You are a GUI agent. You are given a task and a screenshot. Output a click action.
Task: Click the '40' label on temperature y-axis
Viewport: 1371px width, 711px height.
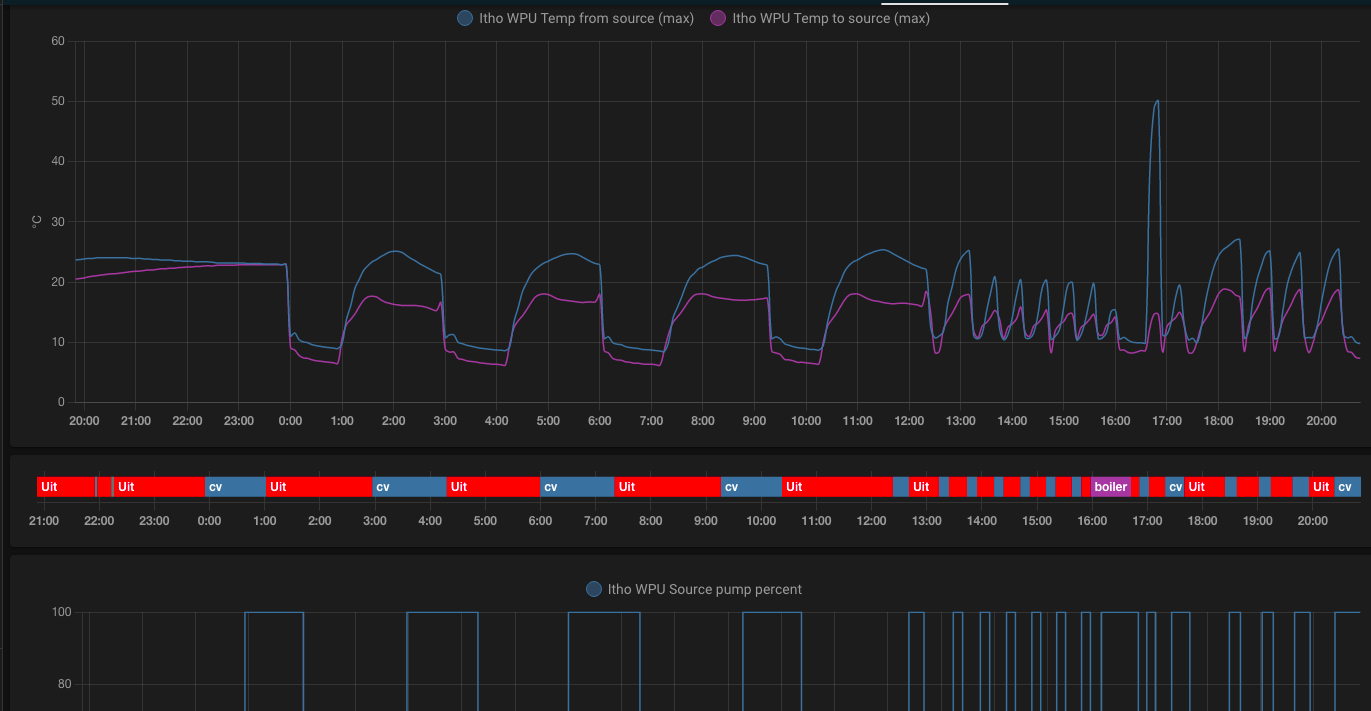58,161
